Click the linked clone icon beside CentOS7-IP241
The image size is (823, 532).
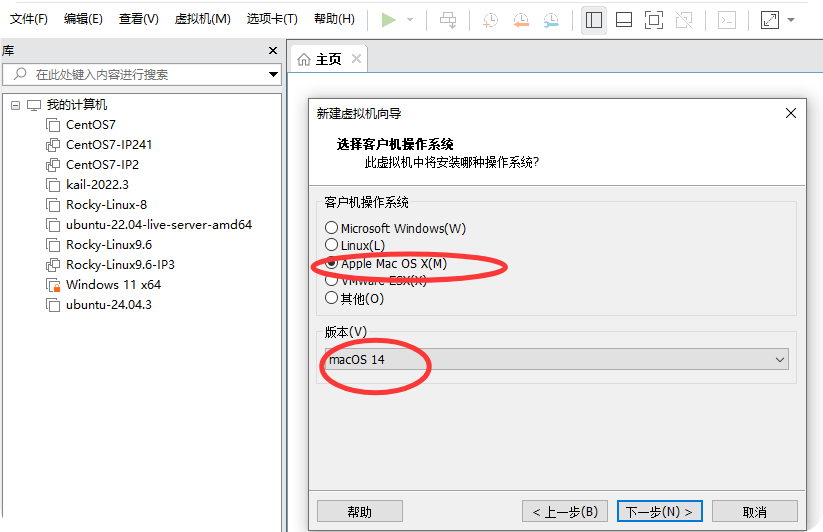[x=52, y=145]
